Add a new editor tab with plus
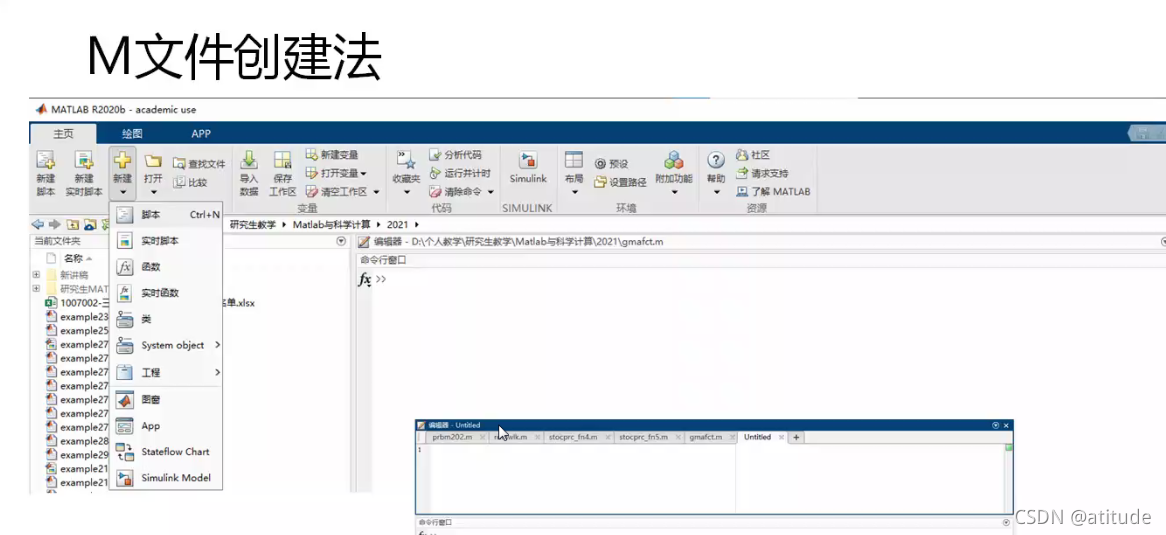The image size is (1166, 535). tap(796, 438)
